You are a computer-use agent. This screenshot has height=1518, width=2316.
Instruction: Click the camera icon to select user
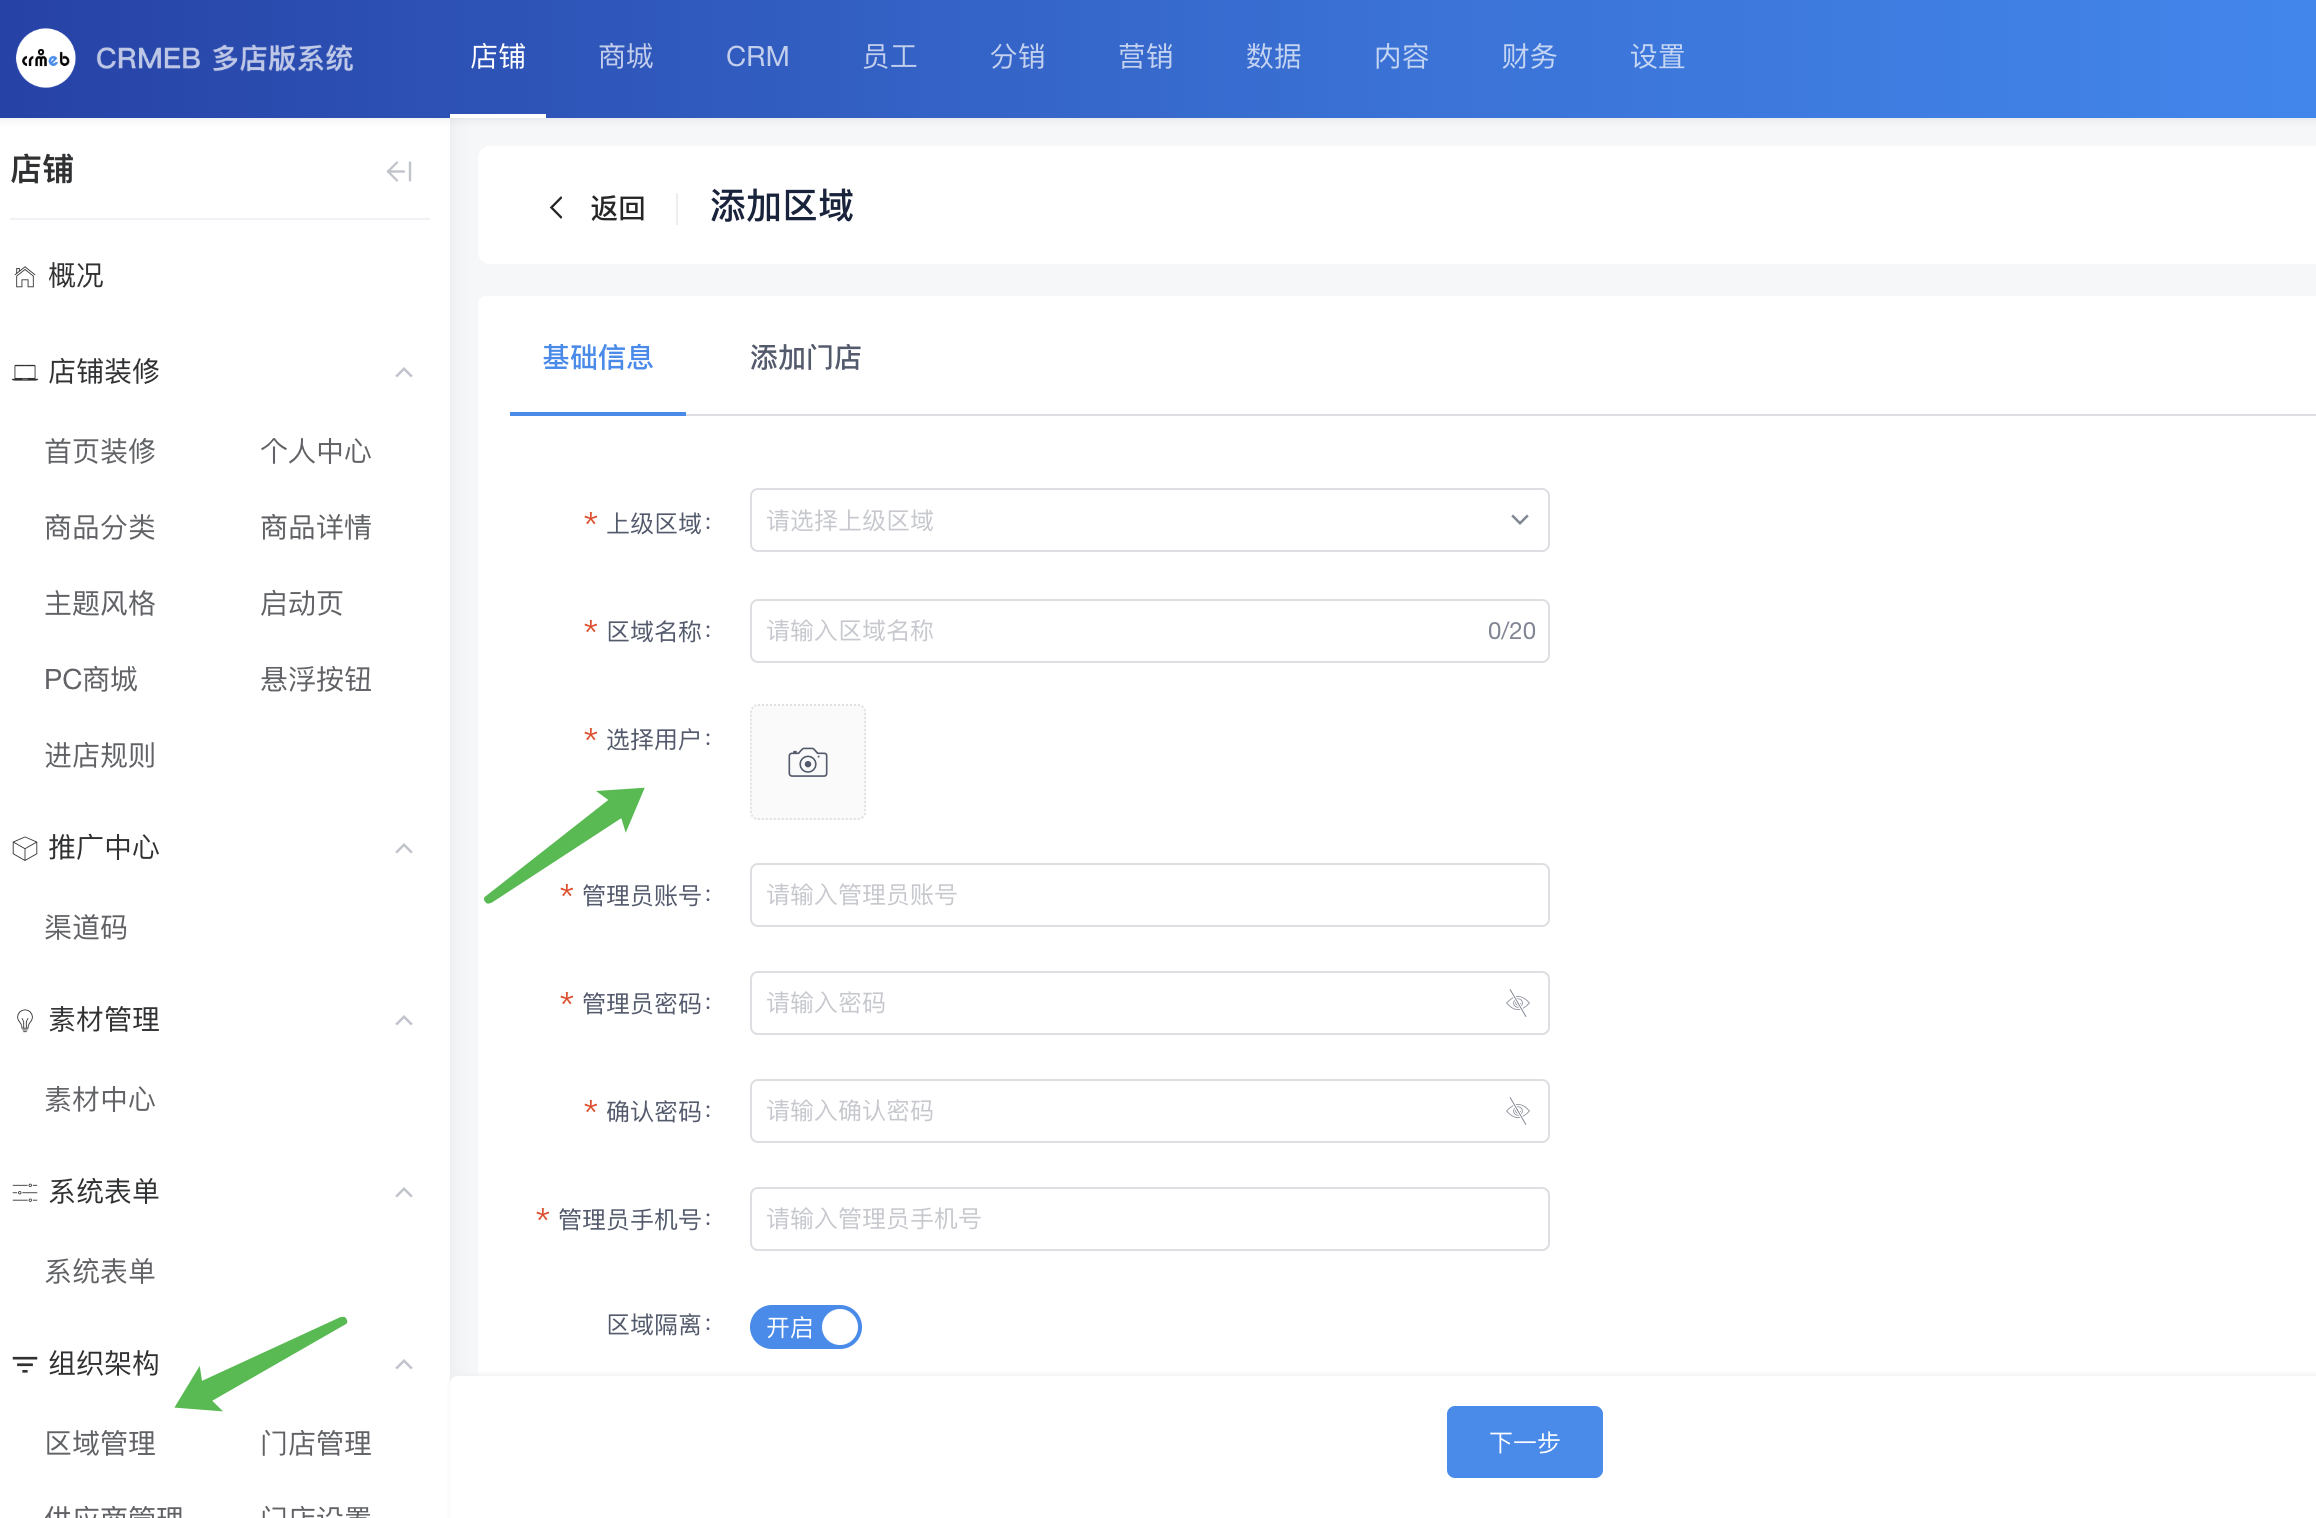807,762
